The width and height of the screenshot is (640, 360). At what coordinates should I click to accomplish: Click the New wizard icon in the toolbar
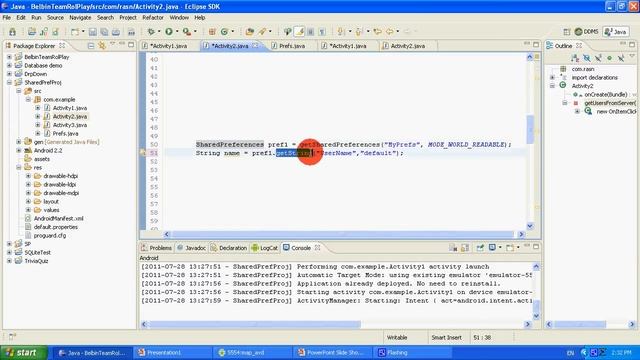pos(75,32)
